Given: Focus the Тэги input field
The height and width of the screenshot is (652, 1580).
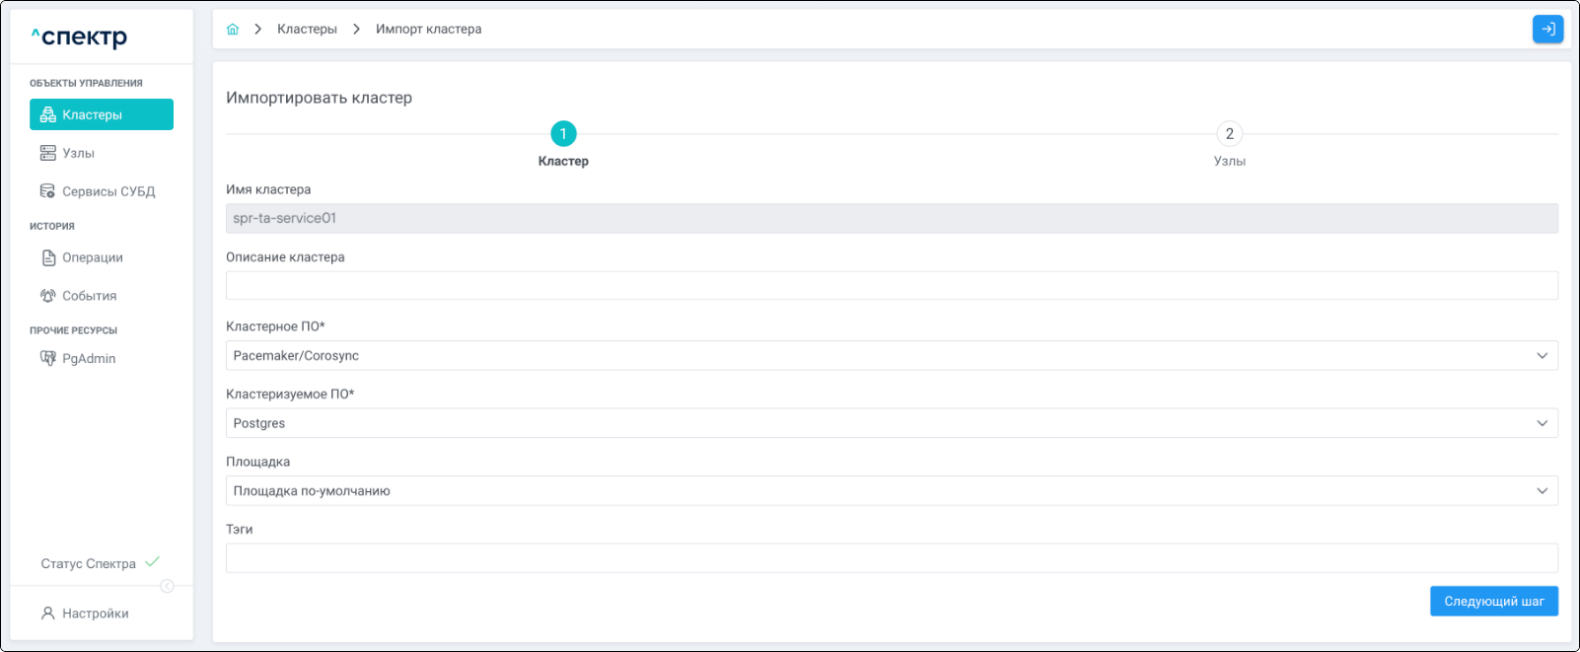Looking at the screenshot, I should [x=891, y=558].
